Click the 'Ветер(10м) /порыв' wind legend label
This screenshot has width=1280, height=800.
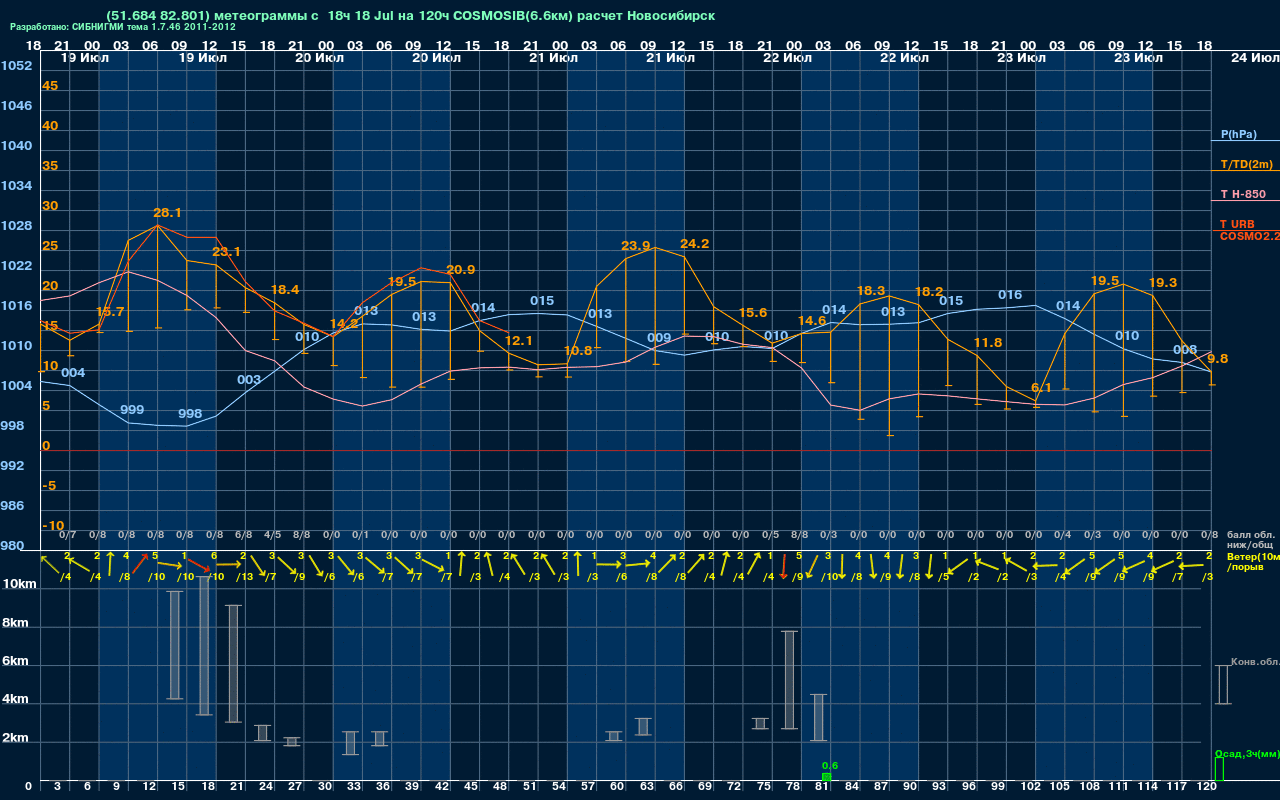coord(1252,561)
